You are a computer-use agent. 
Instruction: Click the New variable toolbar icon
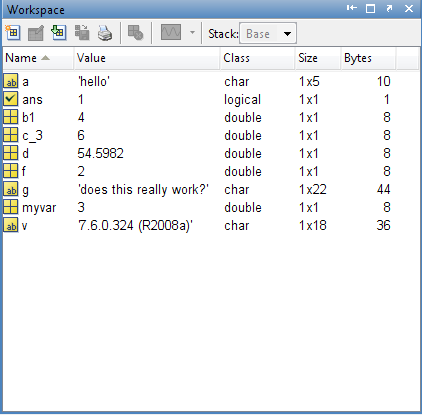pyautogui.click(x=13, y=33)
